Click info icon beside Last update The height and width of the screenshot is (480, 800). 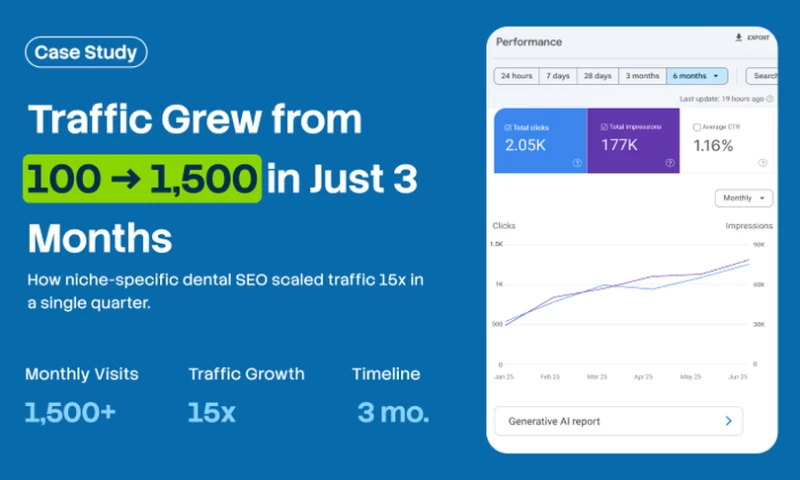[x=770, y=99]
